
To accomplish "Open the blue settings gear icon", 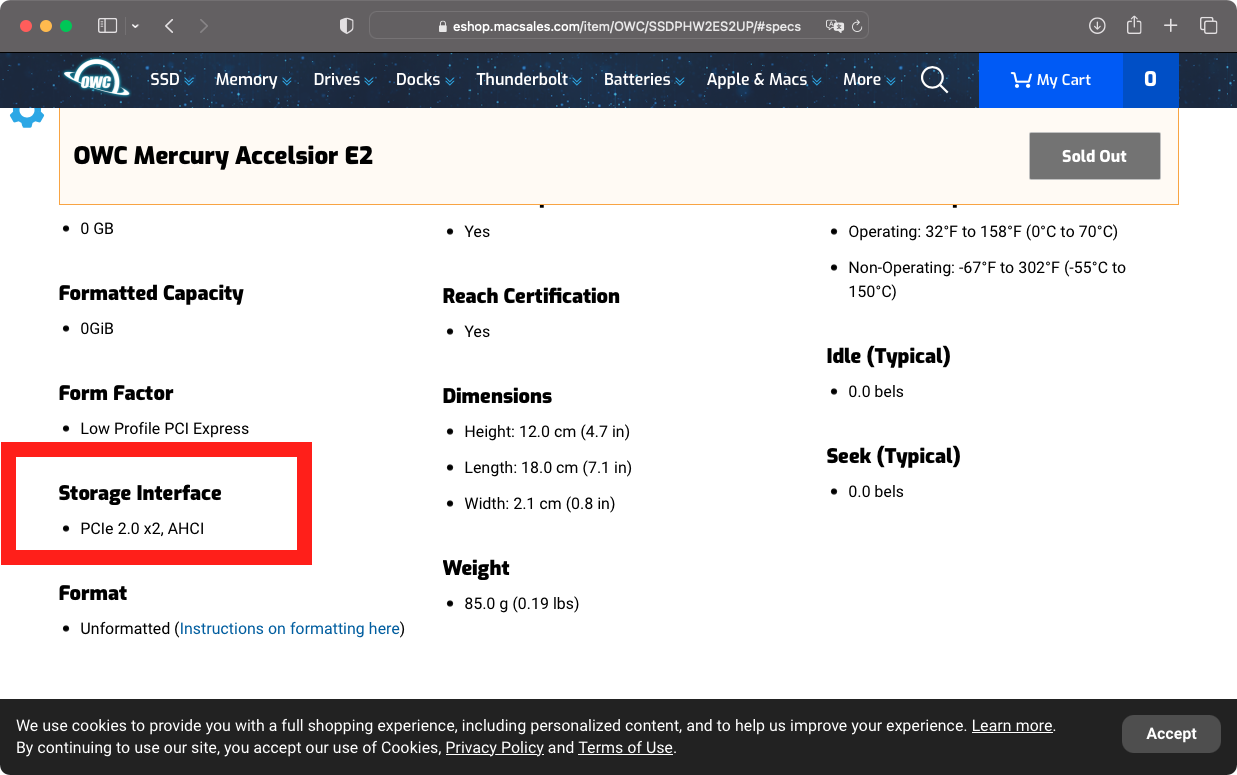I will (x=27, y=113).
